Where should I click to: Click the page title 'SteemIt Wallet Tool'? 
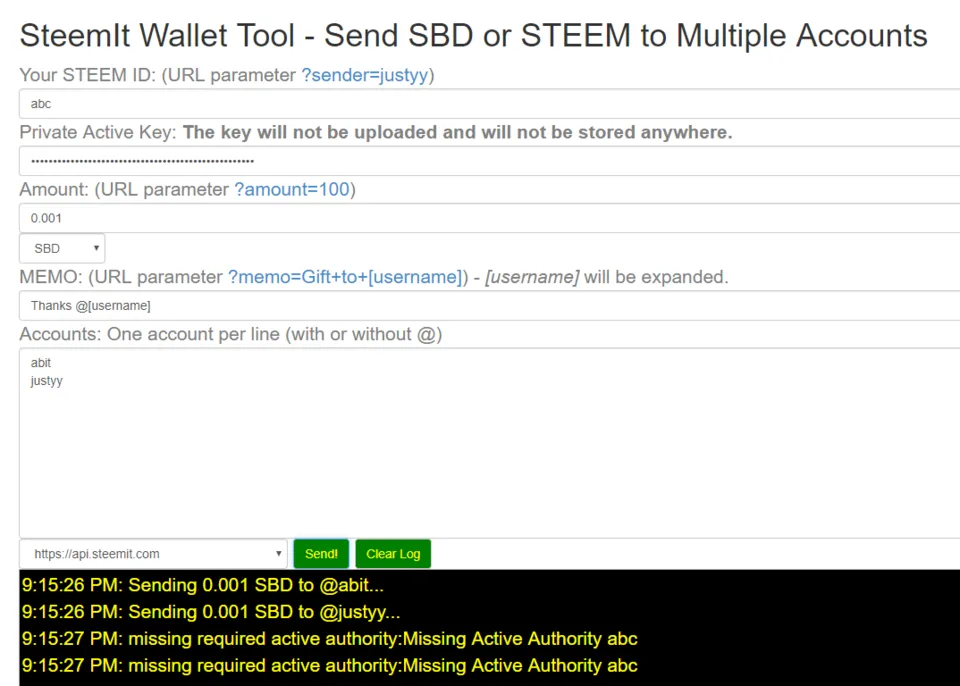tap(157, 35)
